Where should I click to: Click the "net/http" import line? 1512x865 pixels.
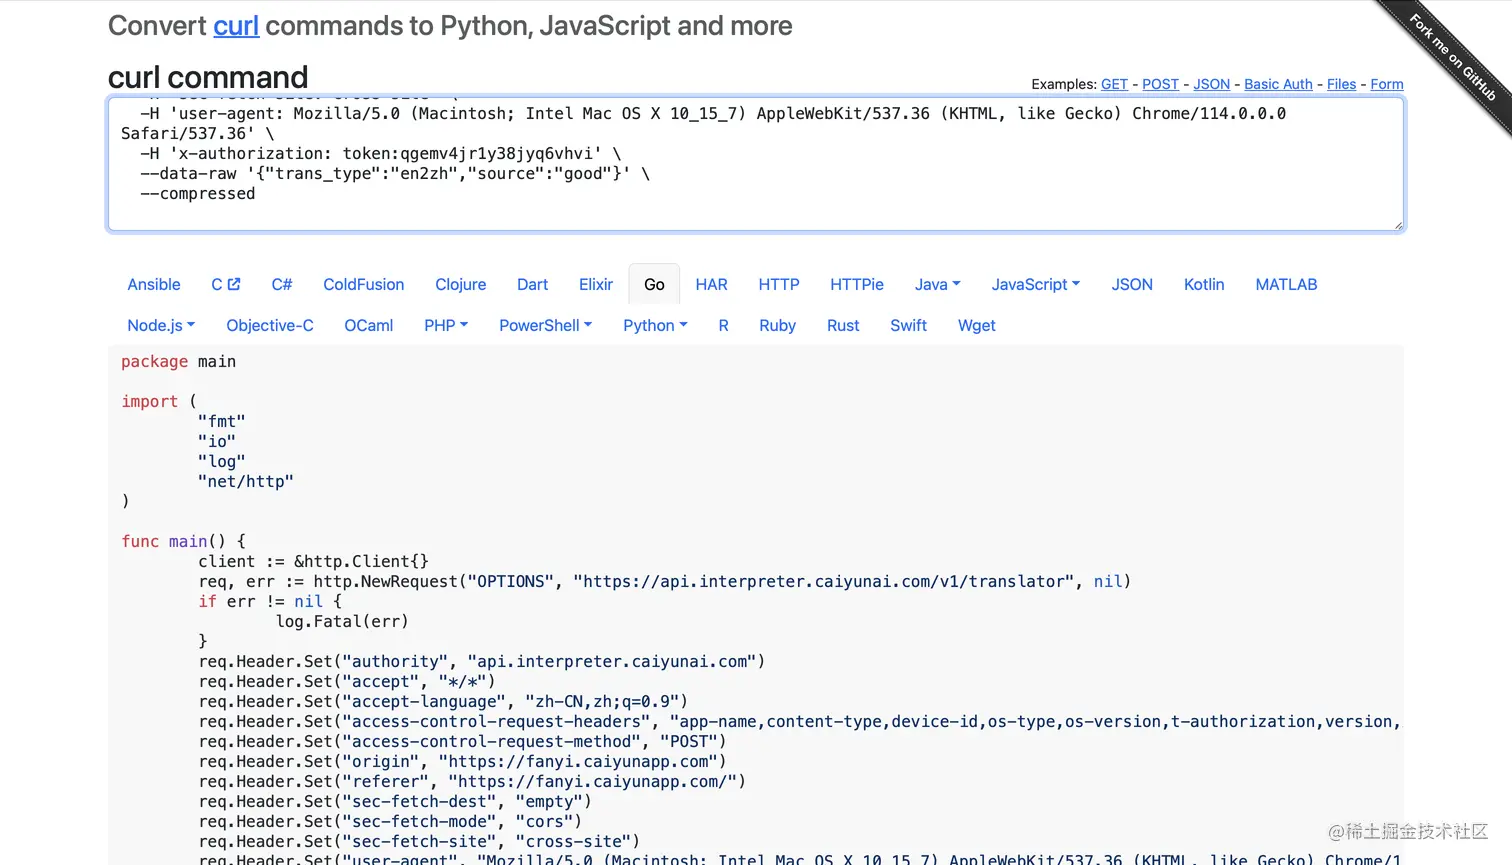(x=246, y=481)
